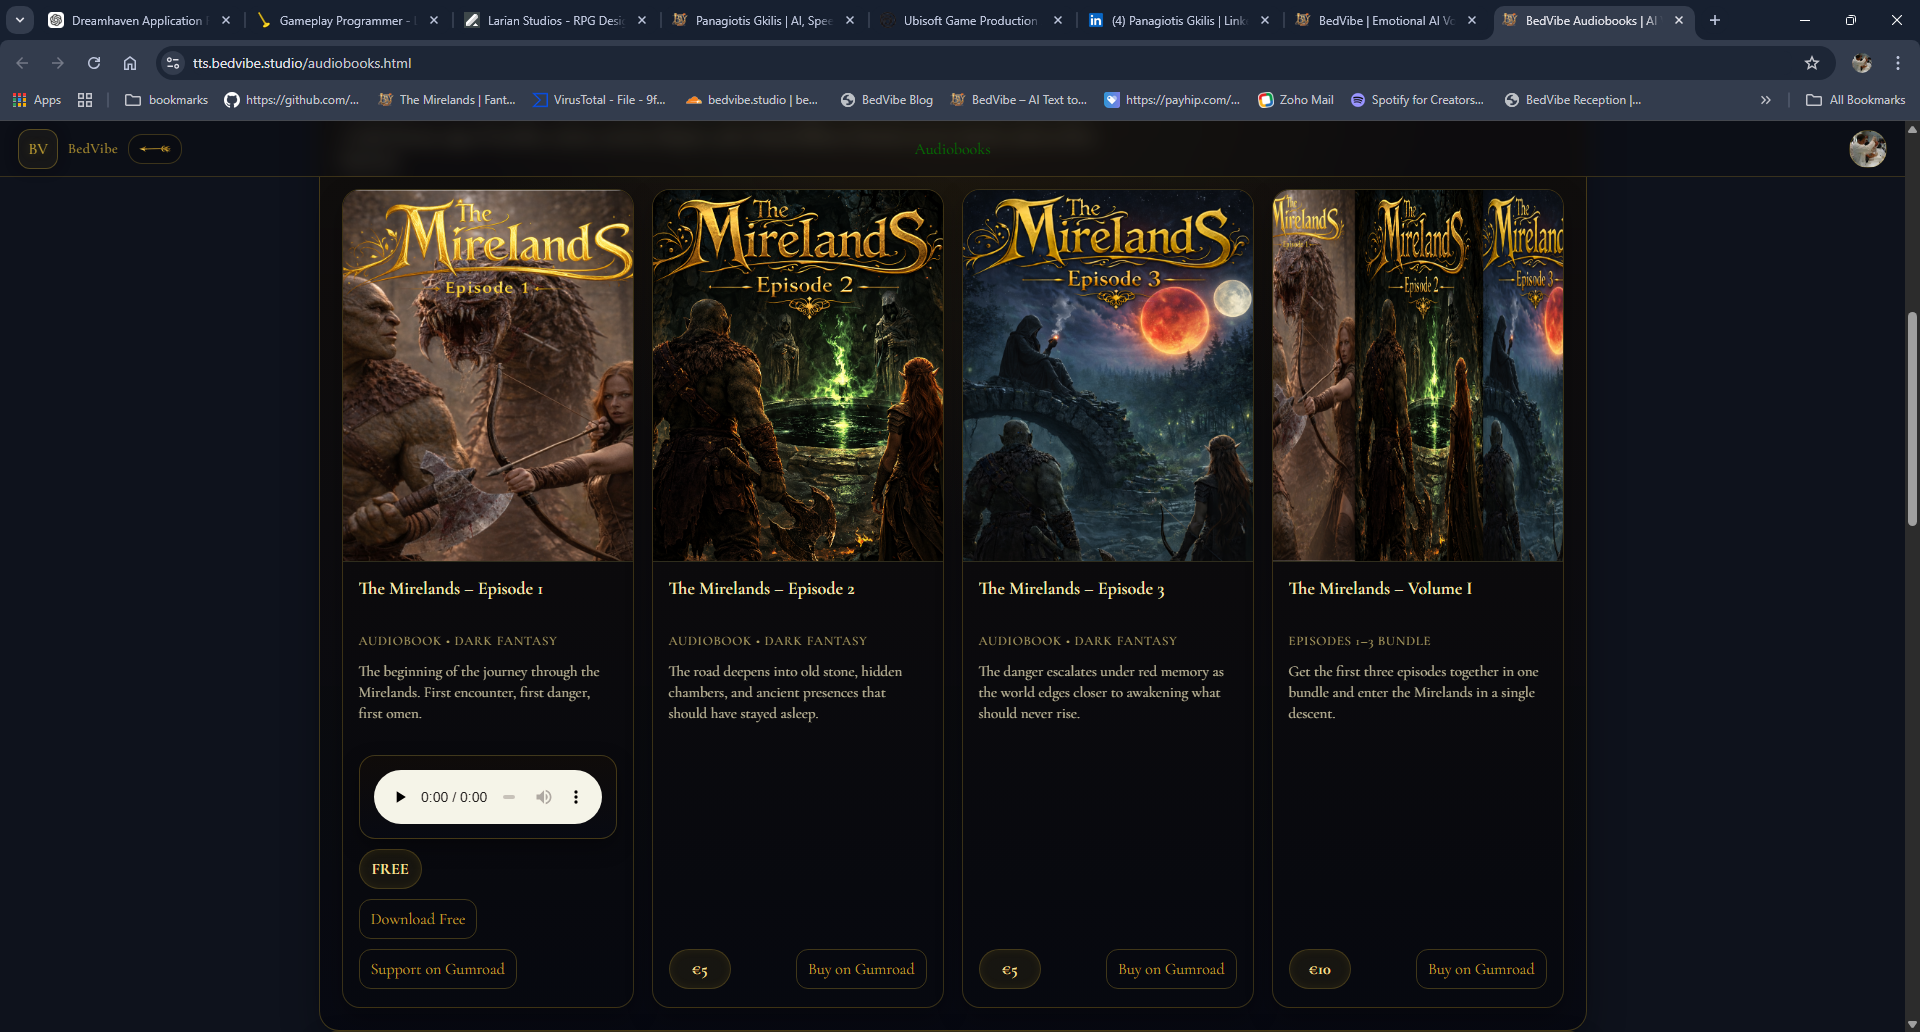1920x1032 pixels.
Task: Go to the browser home page
Action: (130, 63)
